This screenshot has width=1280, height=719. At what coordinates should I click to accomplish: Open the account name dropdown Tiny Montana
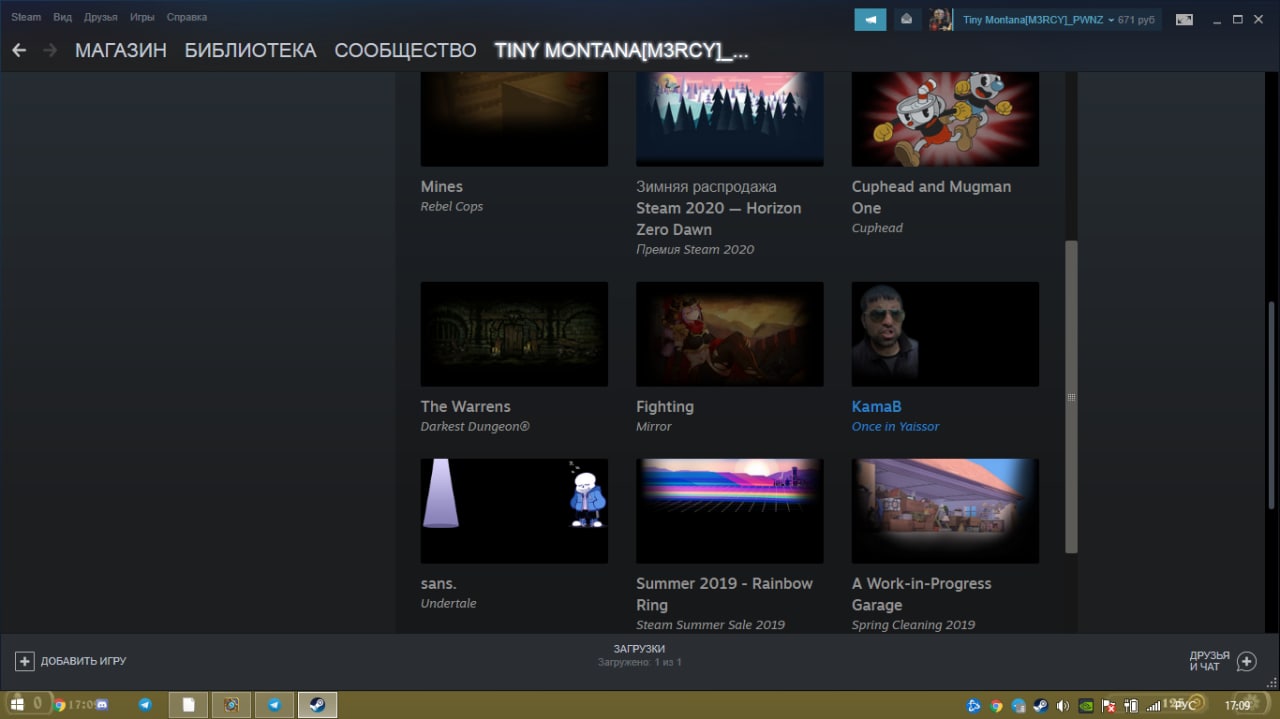(1039, 19)
